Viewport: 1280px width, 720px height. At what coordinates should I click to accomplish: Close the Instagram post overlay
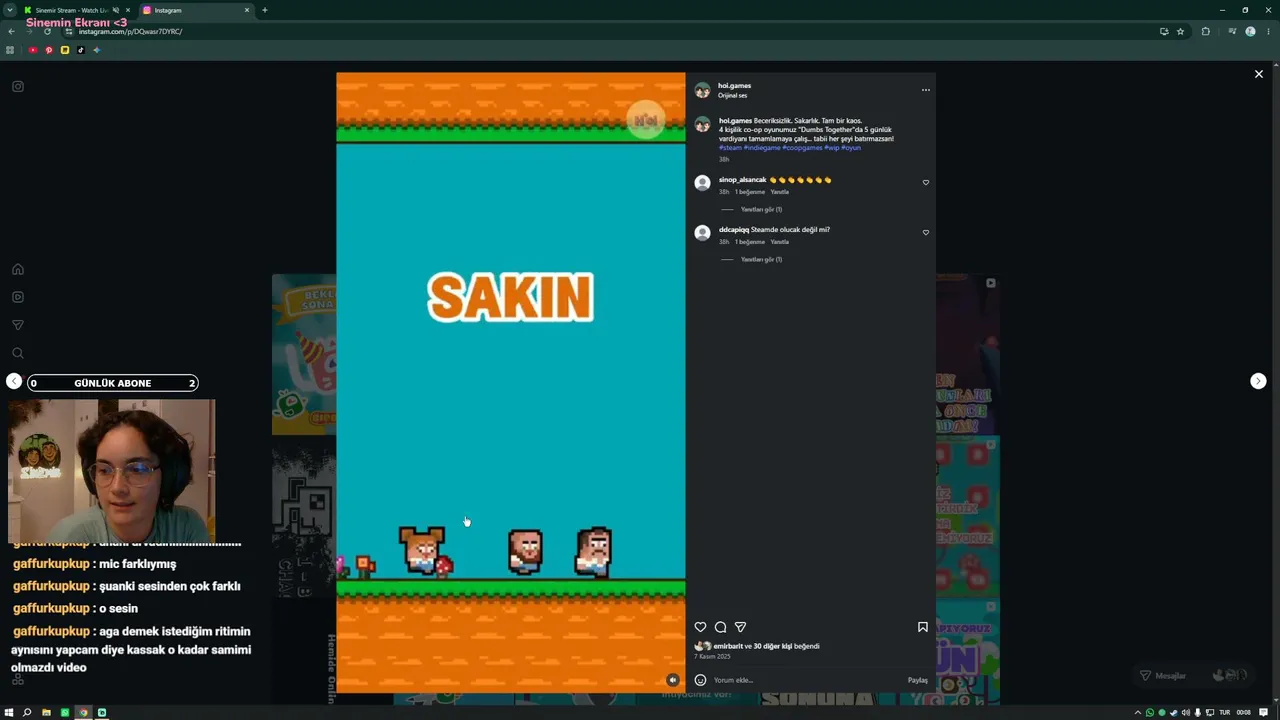click(x=1259, y=74)
